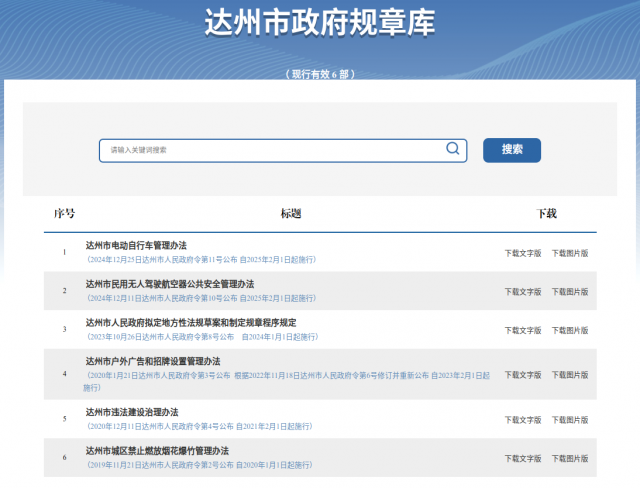Open 达州市民用无人驾驶航空器公共安全管理办法
Viewport: 640px width, 488px height.
click(169, 284)
